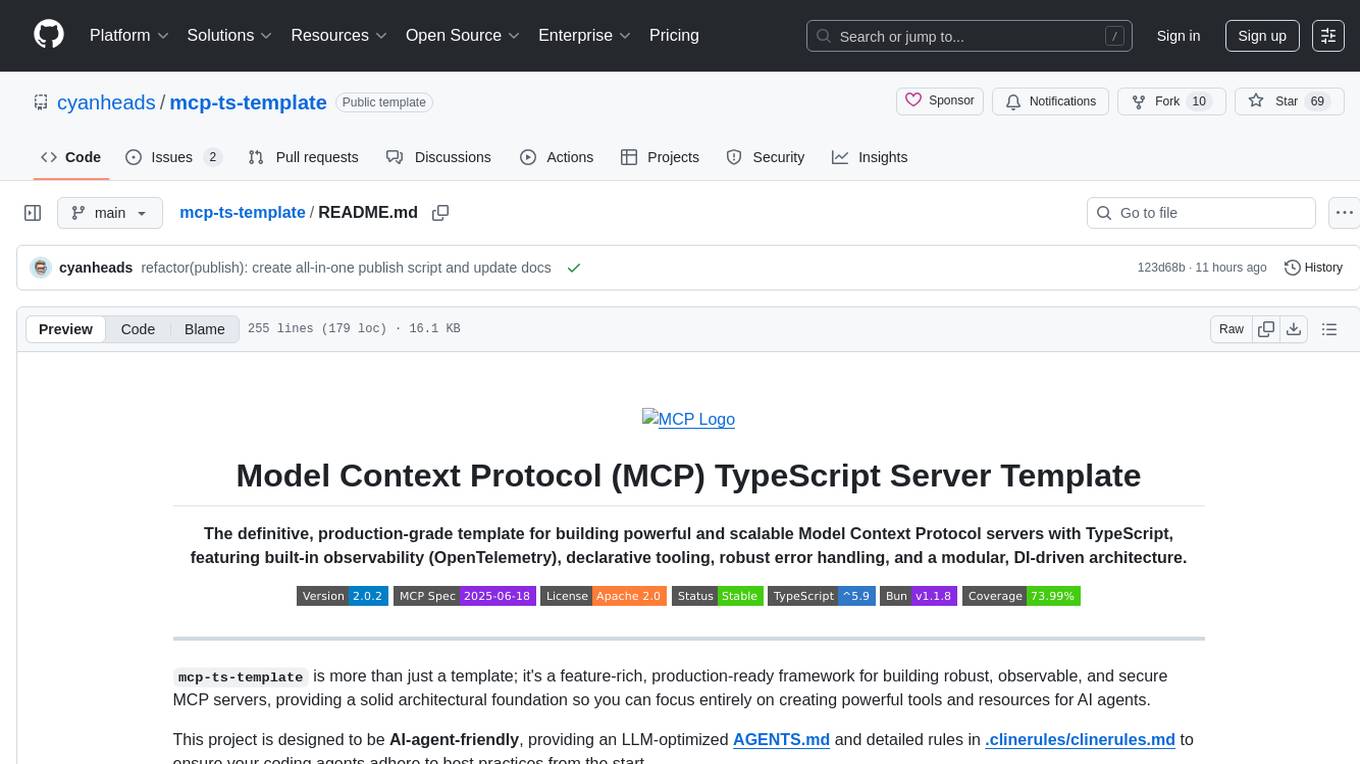The width and height of the screenshot is (1360, 764).
Task: Open the Security tab
Action: coord(765,157)
